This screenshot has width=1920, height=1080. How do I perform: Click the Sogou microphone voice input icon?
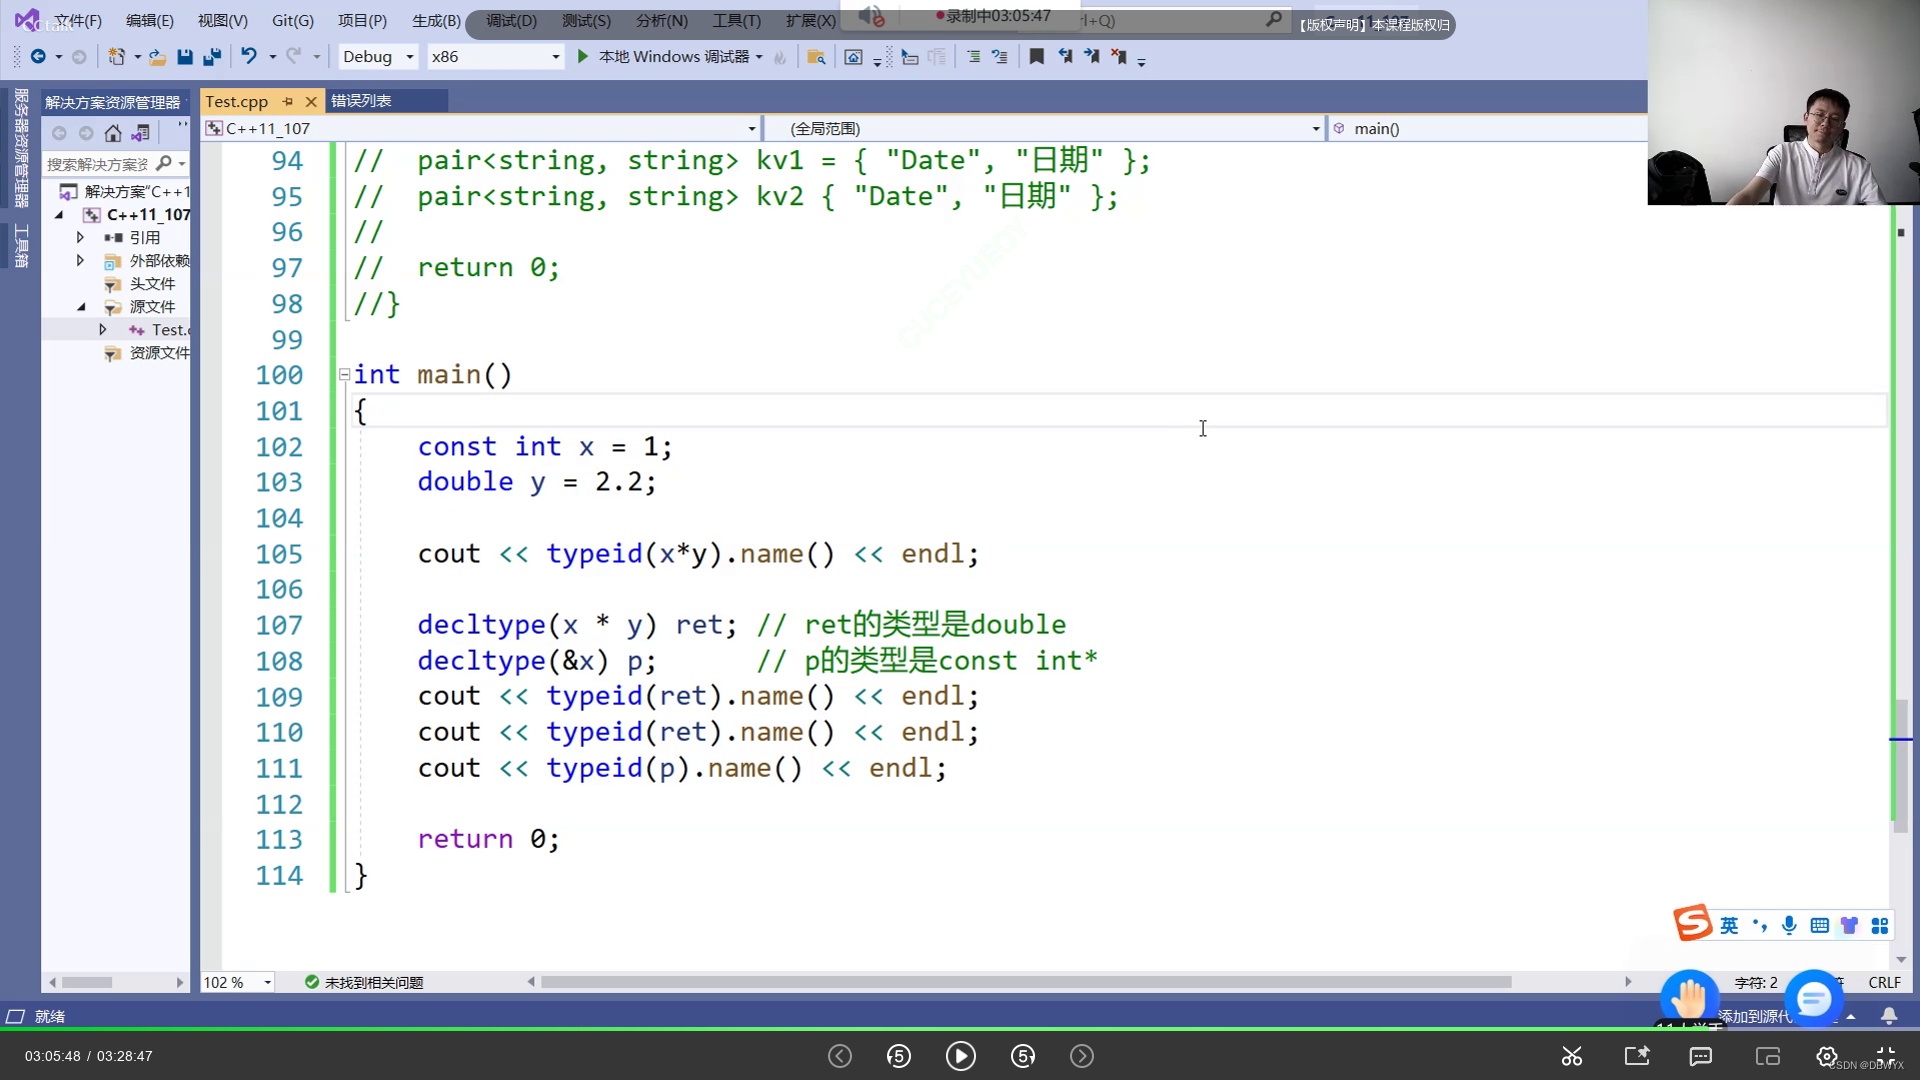coord(1789,925)
